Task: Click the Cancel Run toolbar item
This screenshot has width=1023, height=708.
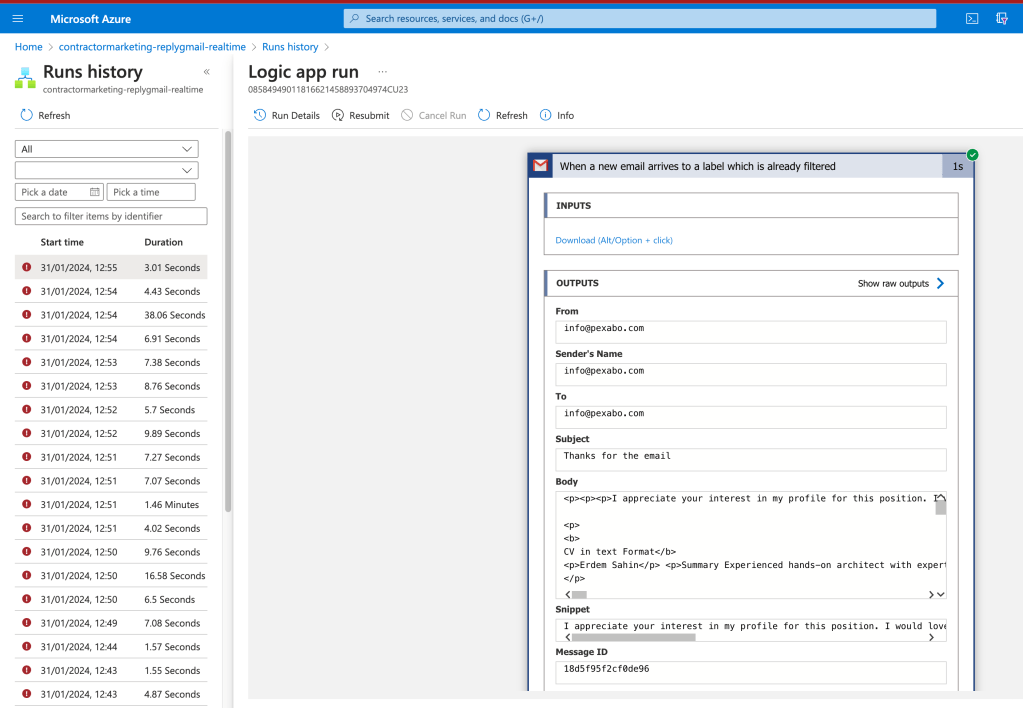Action: 434,115
